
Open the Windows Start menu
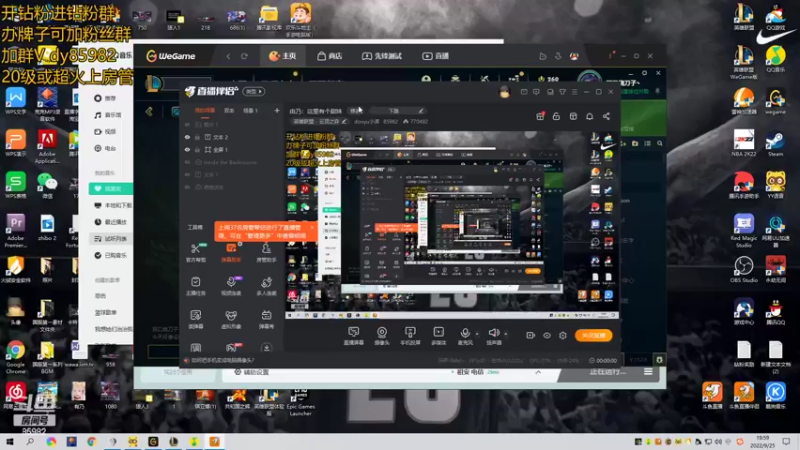(10, 442)
